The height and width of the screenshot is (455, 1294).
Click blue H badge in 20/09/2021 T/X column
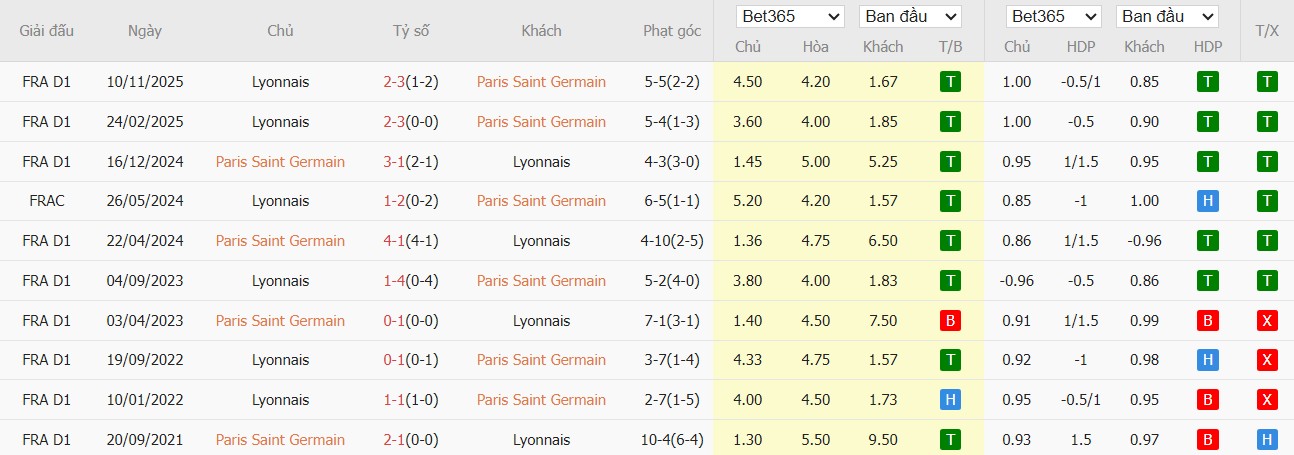click(x=1267, y=440)
